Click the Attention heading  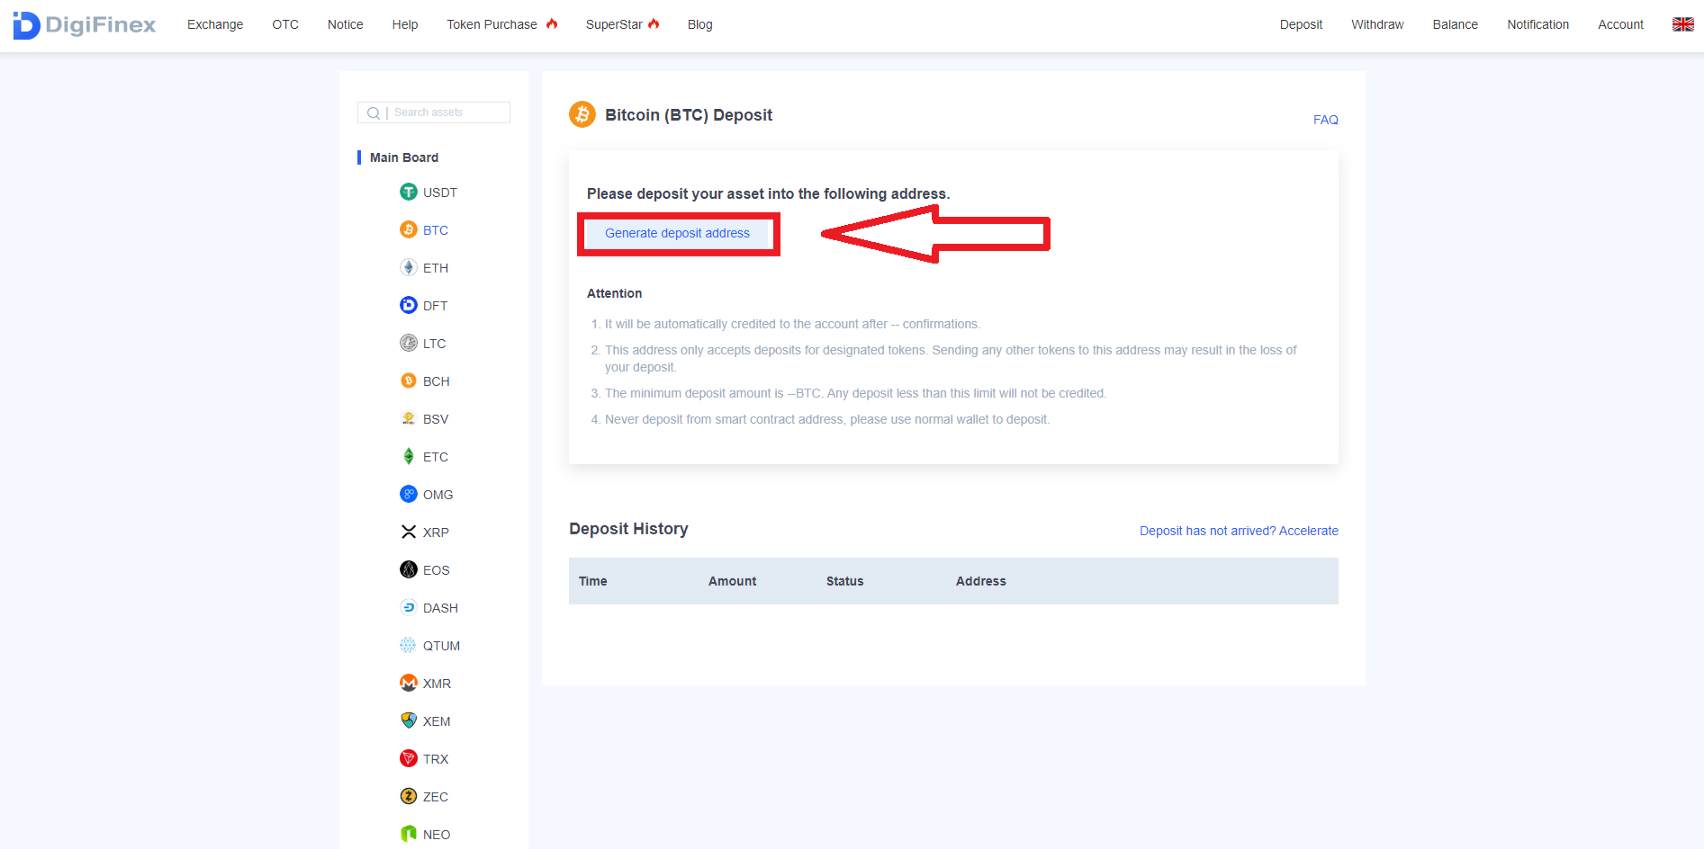click(x=614, y=294)
